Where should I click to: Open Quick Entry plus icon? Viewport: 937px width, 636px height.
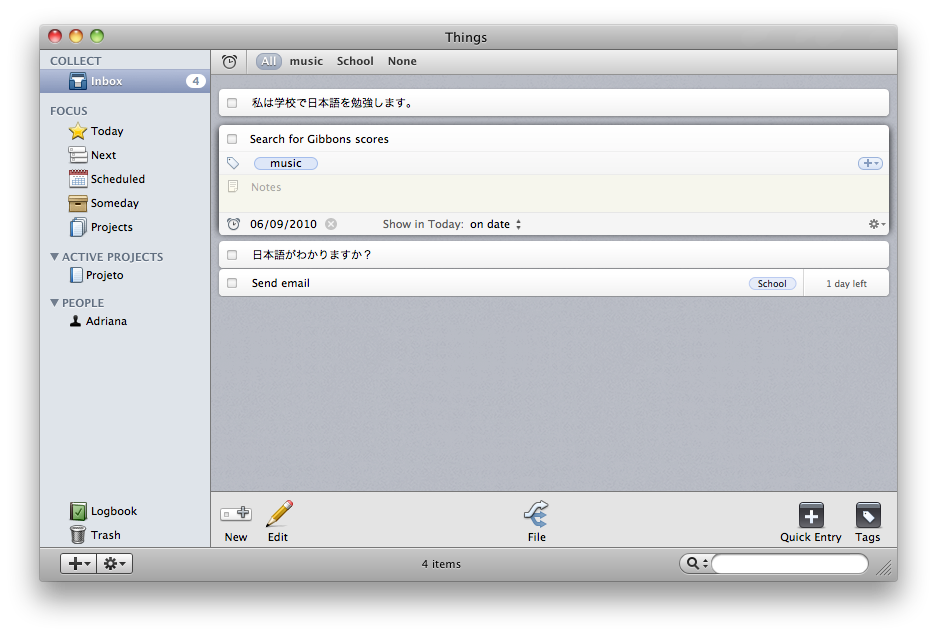pyautogui.click(x=811, y=515)
